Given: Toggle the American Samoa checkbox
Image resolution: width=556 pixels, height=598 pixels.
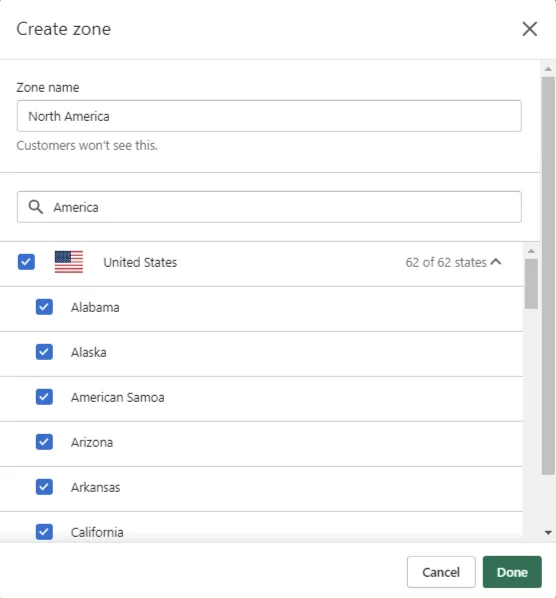Looking at the screenshot, I should (44, 397).
